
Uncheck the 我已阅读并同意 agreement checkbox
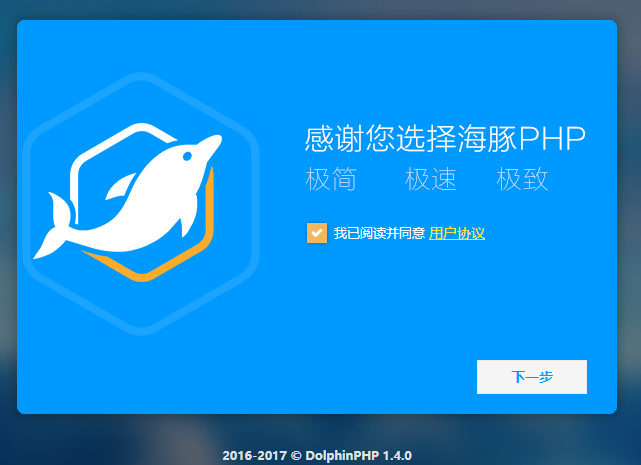317,233
